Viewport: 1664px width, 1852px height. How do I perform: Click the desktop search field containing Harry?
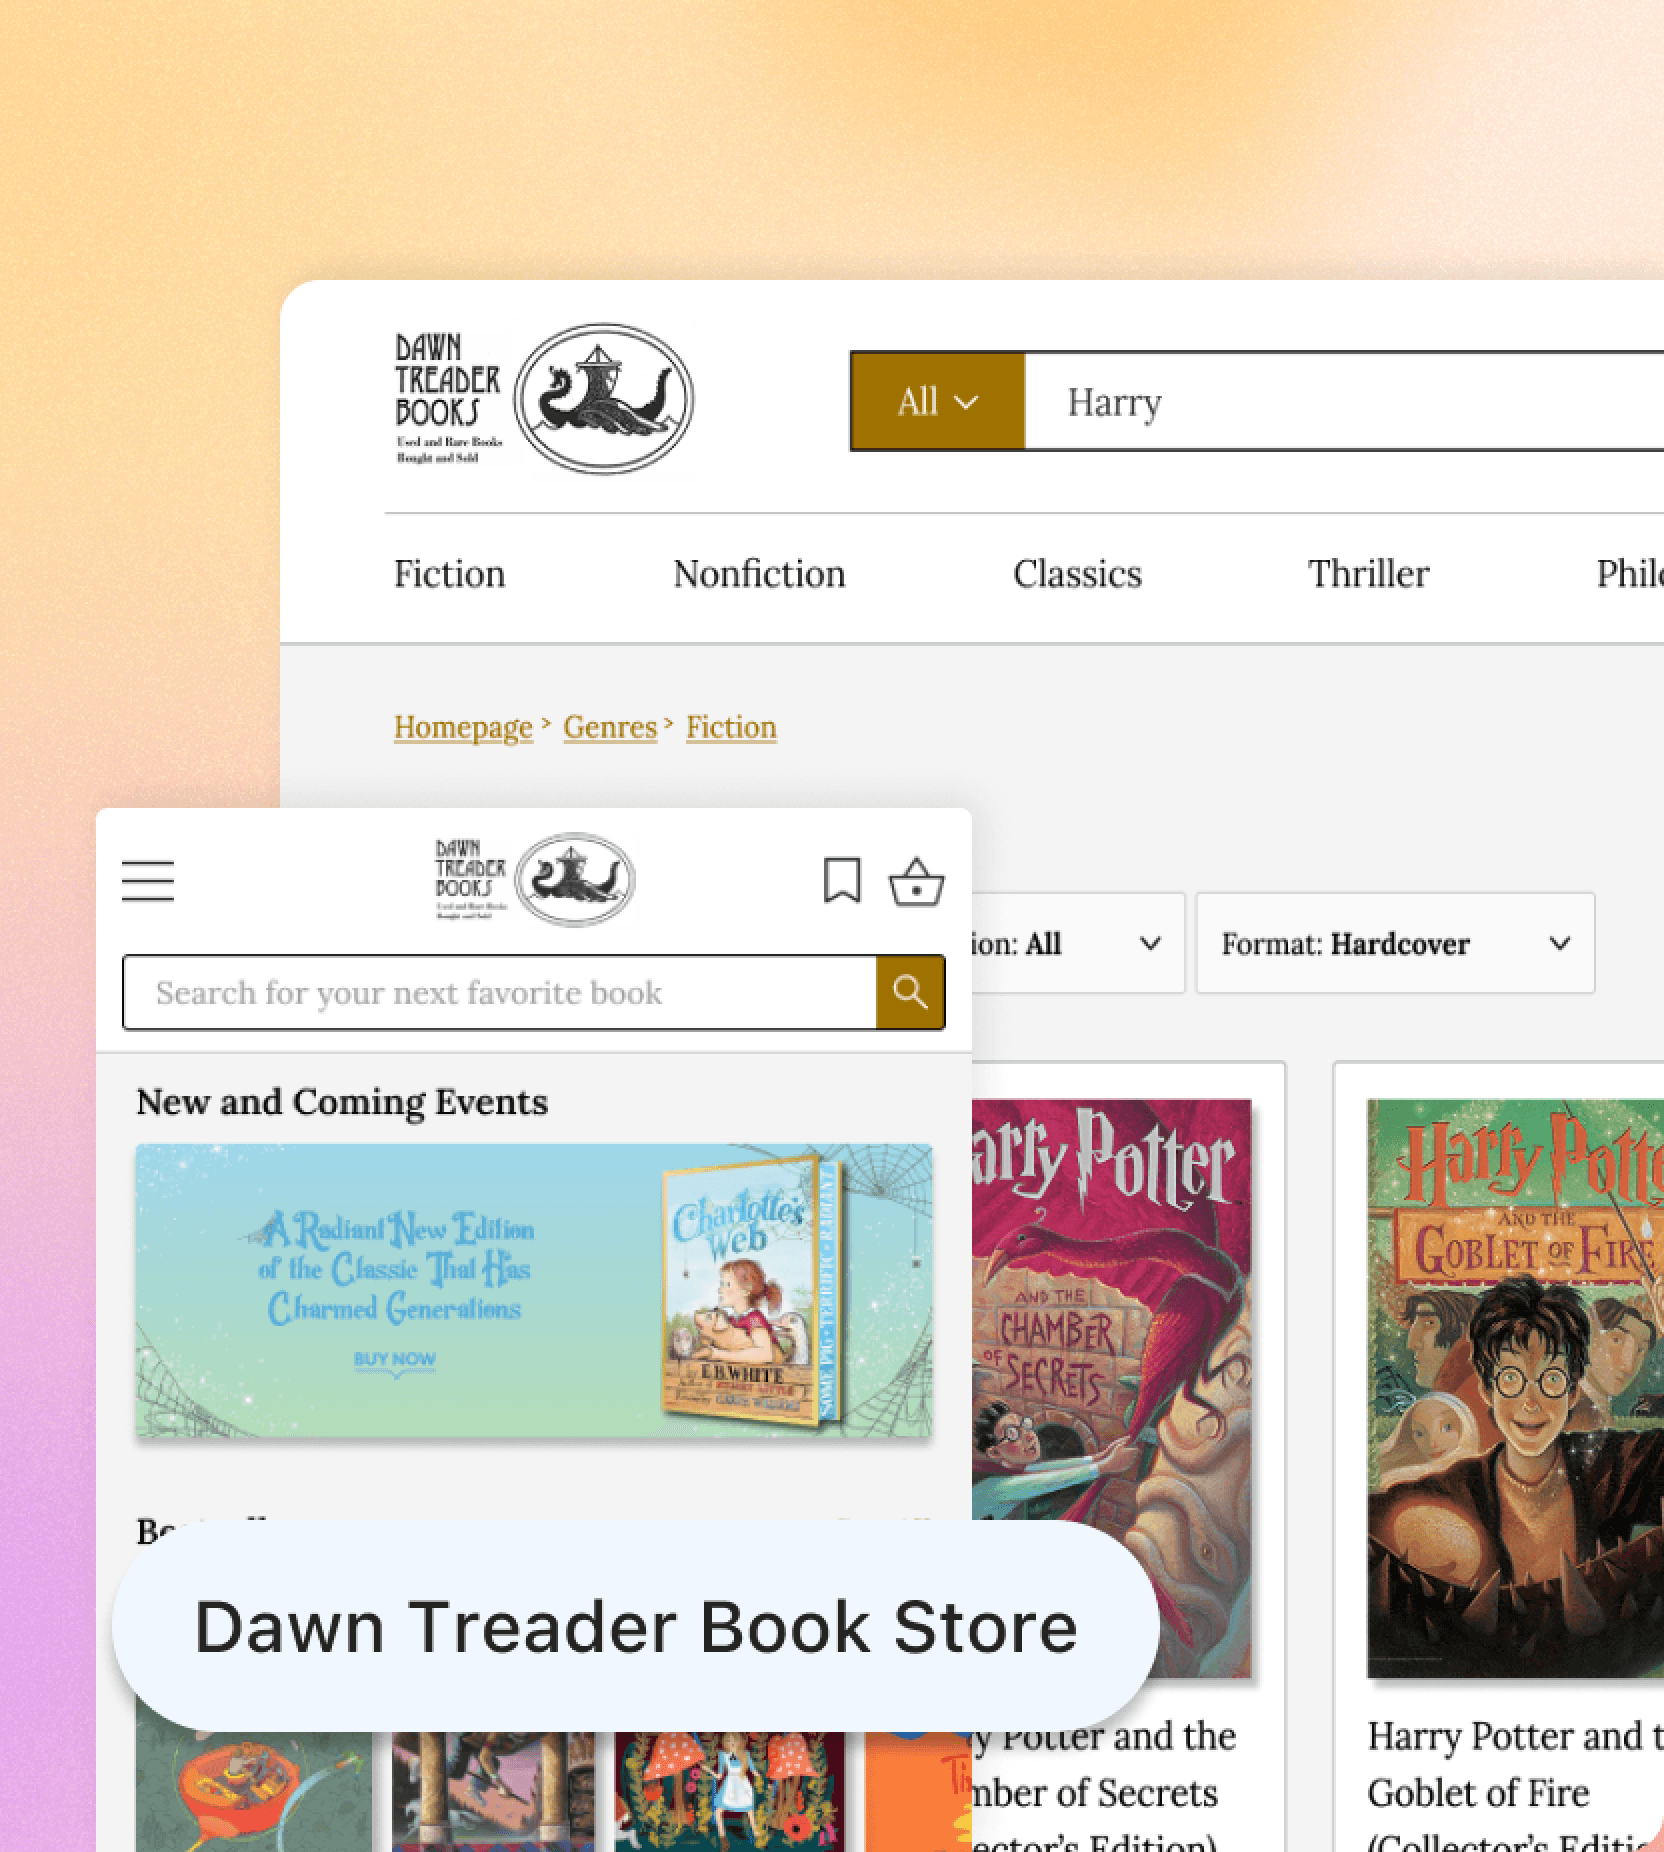(x=1344, y=402)
